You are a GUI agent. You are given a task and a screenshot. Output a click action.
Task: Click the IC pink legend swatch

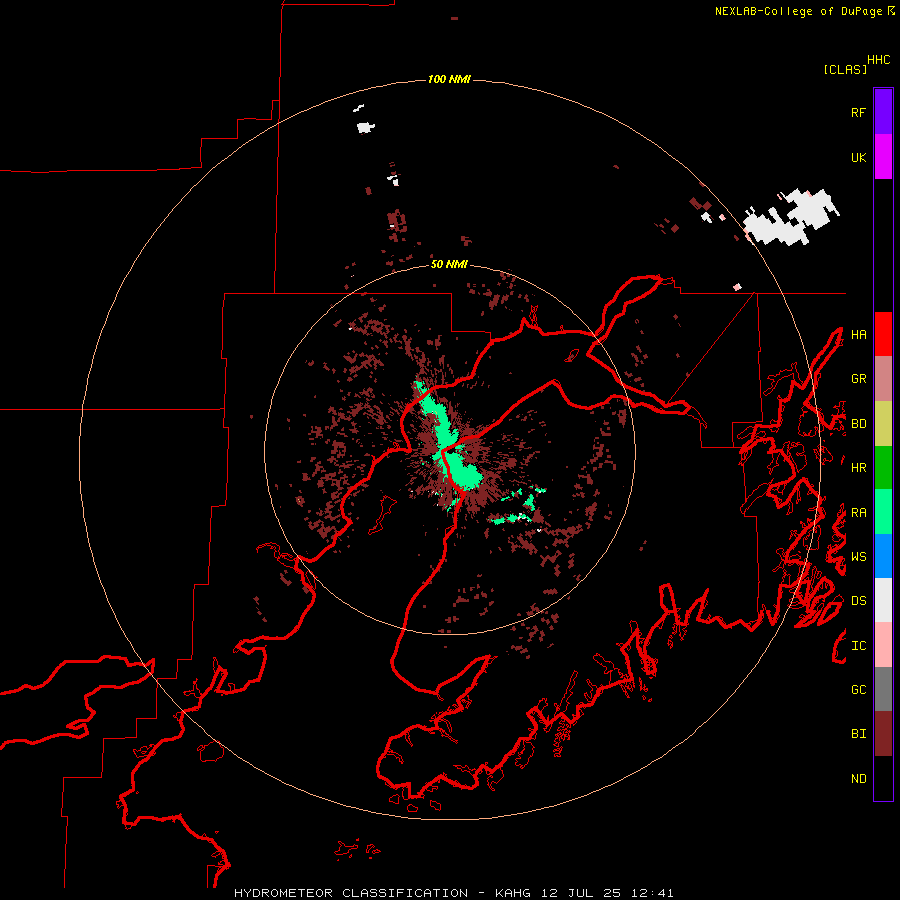point(883,645)
